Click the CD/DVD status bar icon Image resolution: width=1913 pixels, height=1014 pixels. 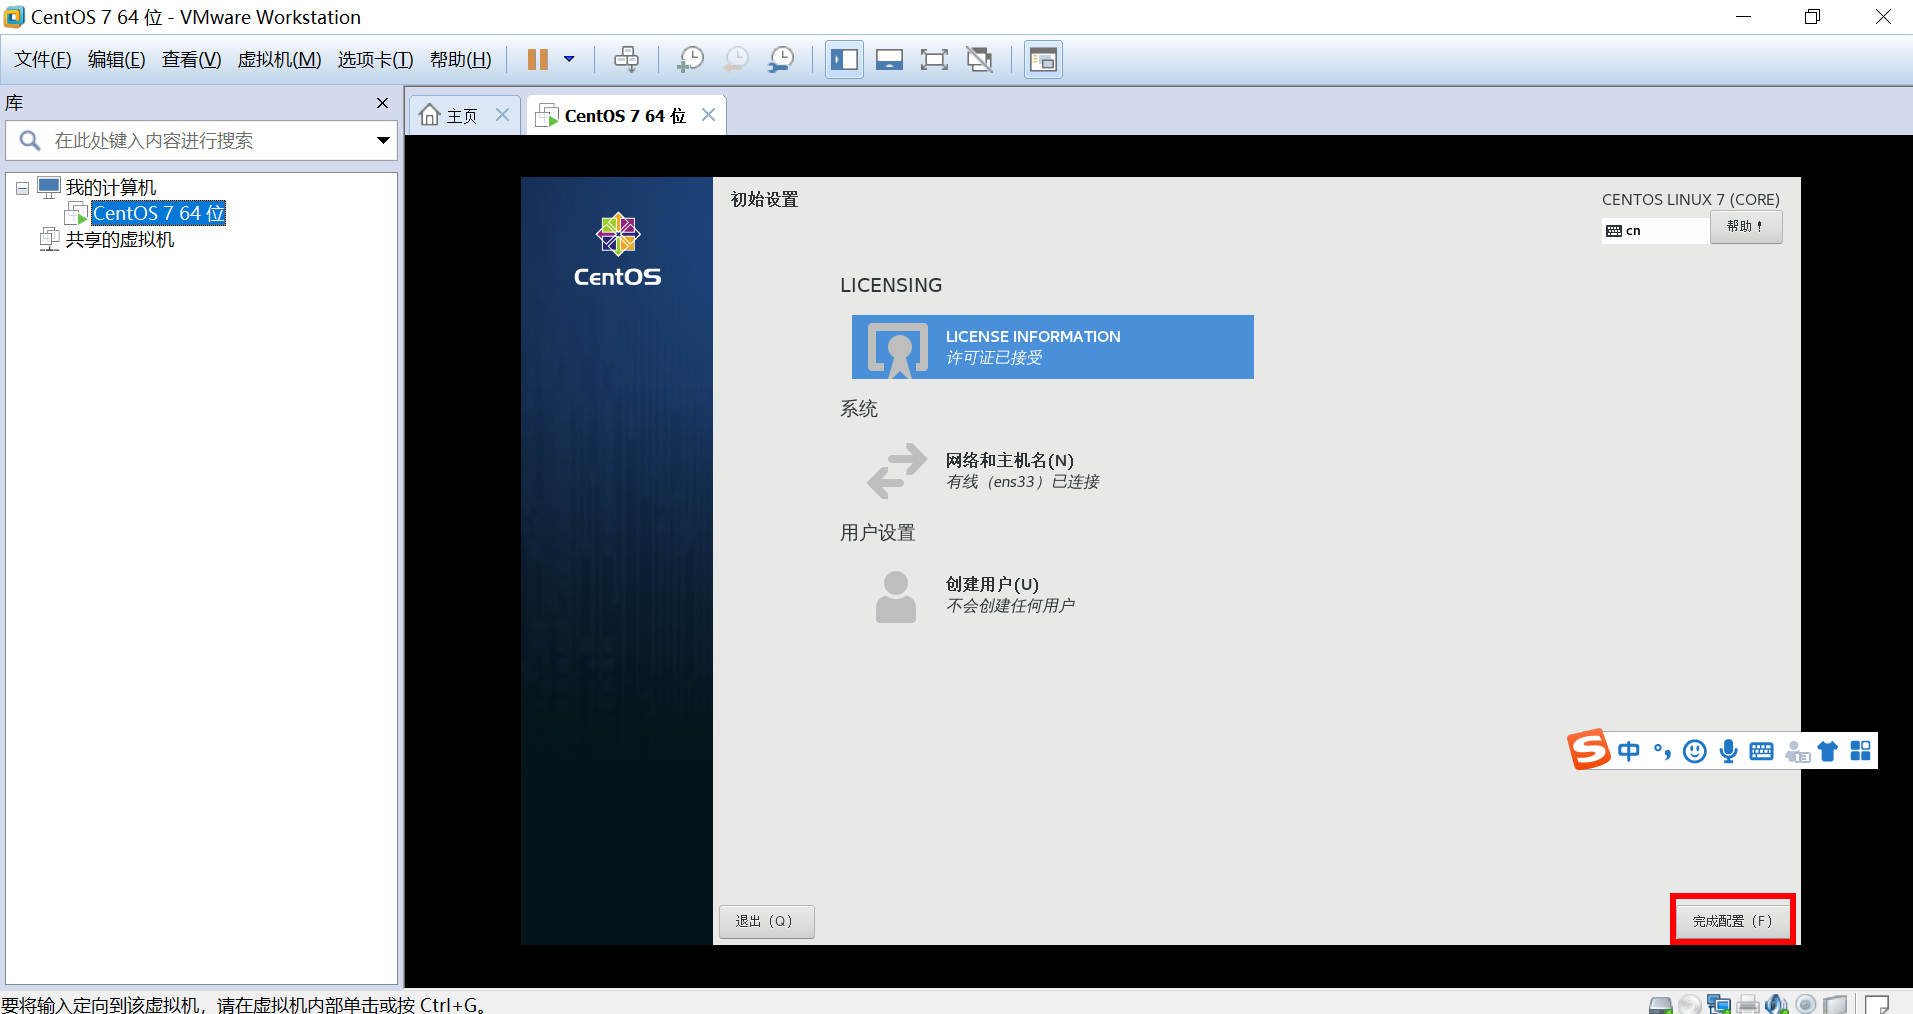[x=1690, y=1005]
